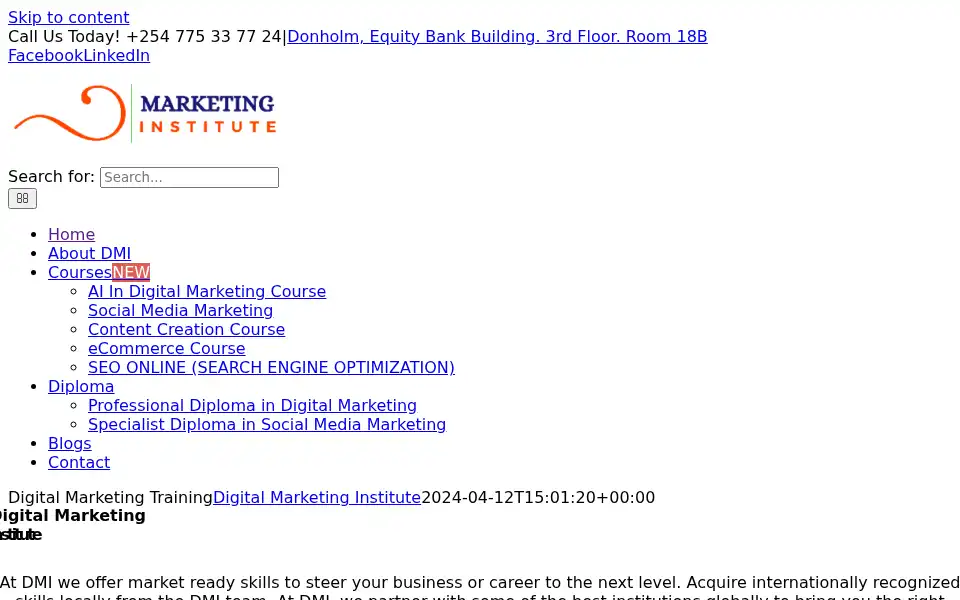Select Professional Diploma in Digital Marketing
960x600 pixels.
tap(252, 405)
